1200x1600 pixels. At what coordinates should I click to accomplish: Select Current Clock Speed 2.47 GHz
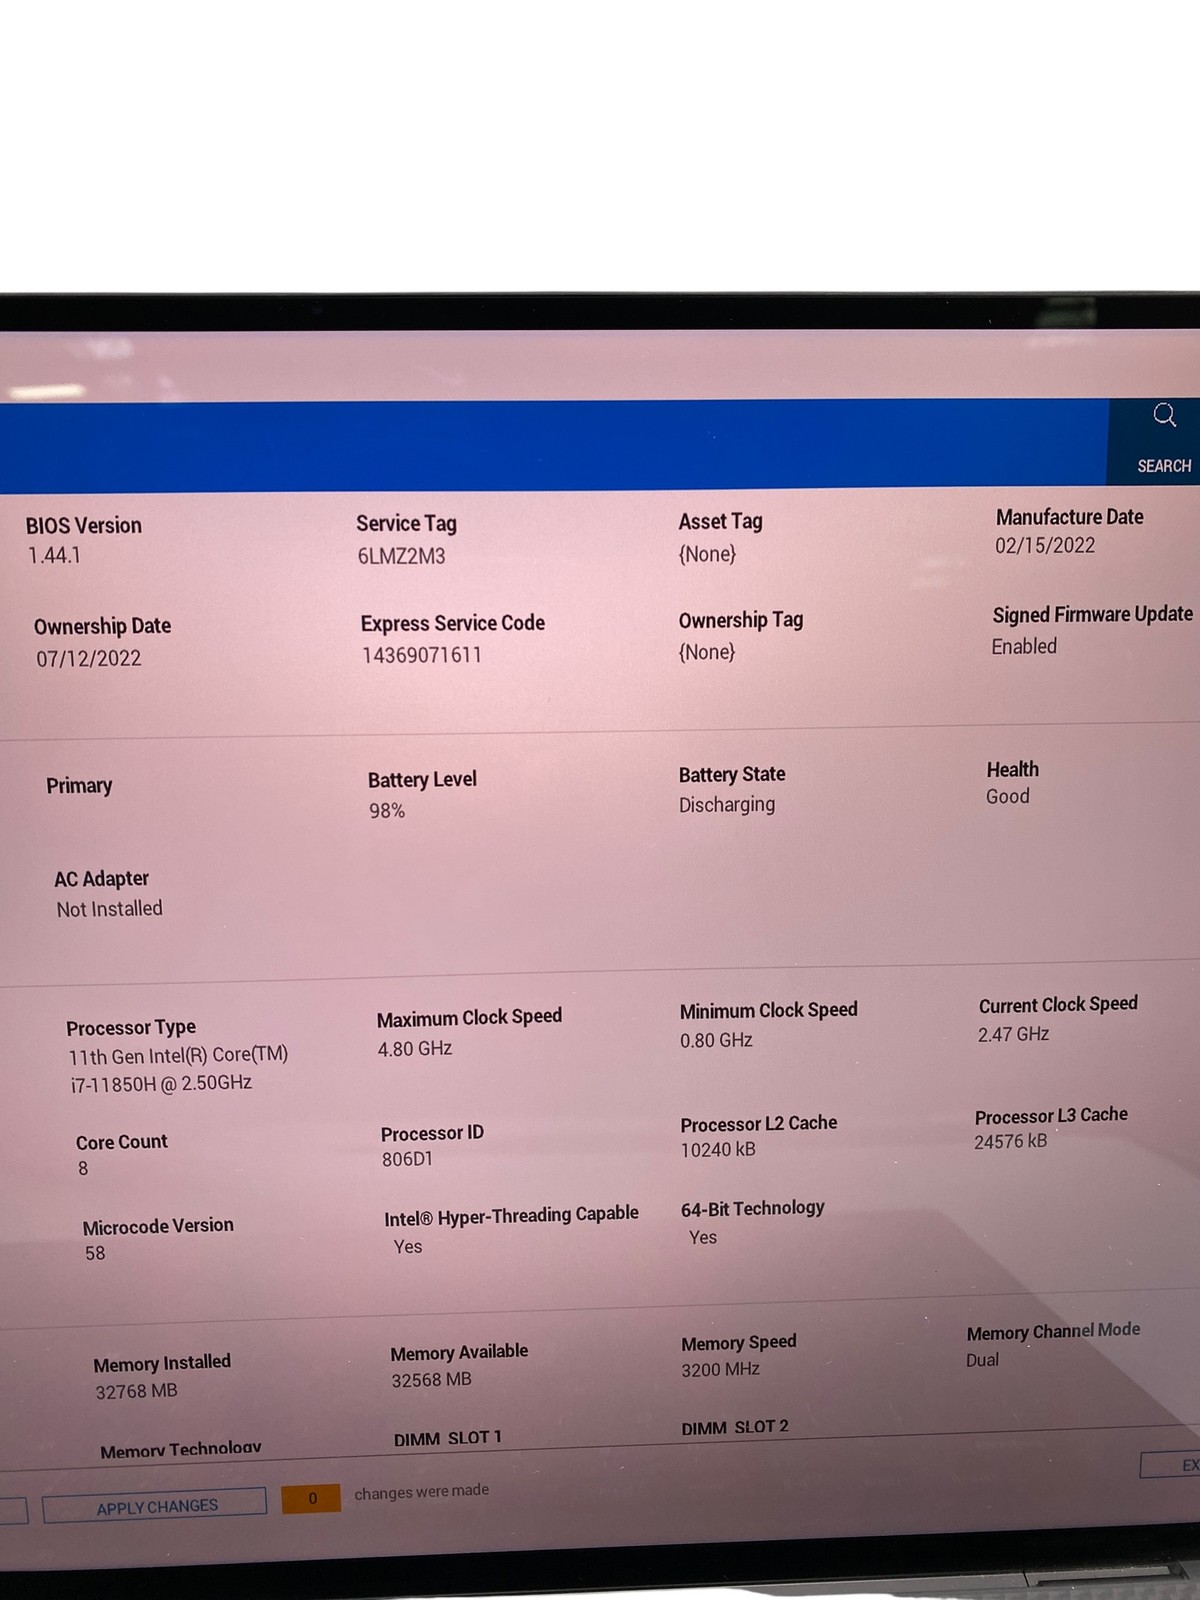pos(1013,1035)
